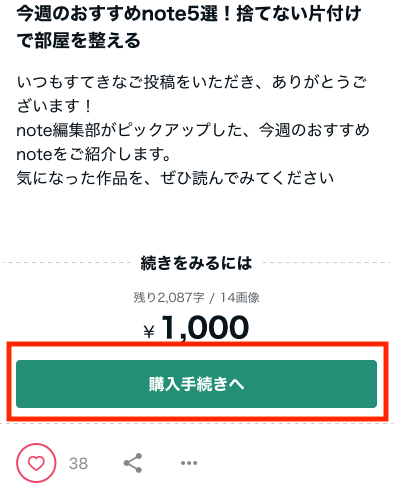393x498 pixels.
Task: Click the 購入手続きへ purchase button
Action: [196, 384]
